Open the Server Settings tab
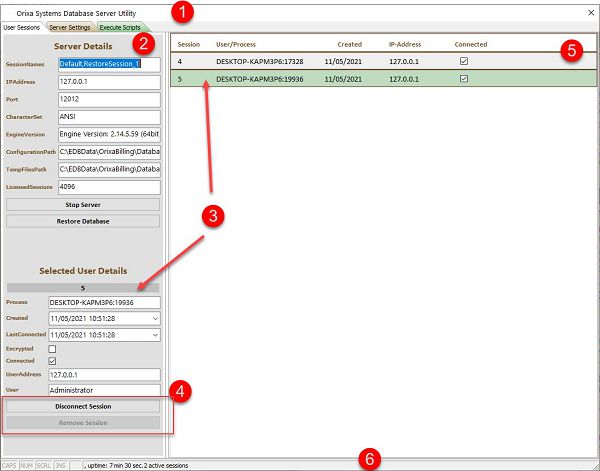 tap(70, 28)
